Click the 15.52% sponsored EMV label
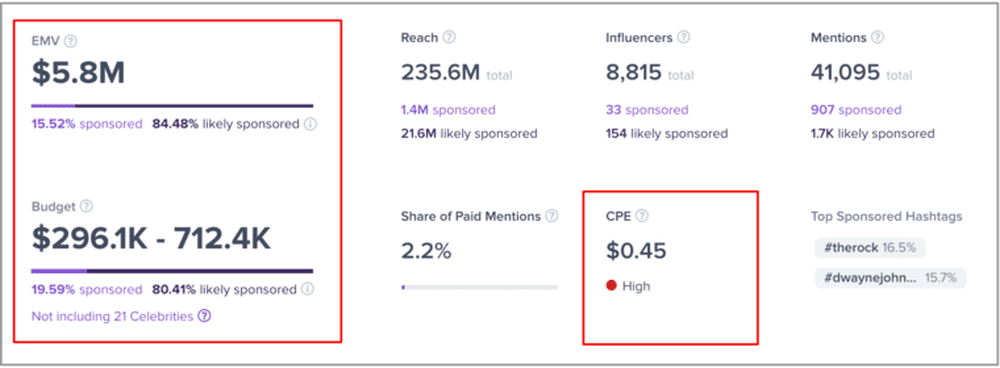 (87, 124)
